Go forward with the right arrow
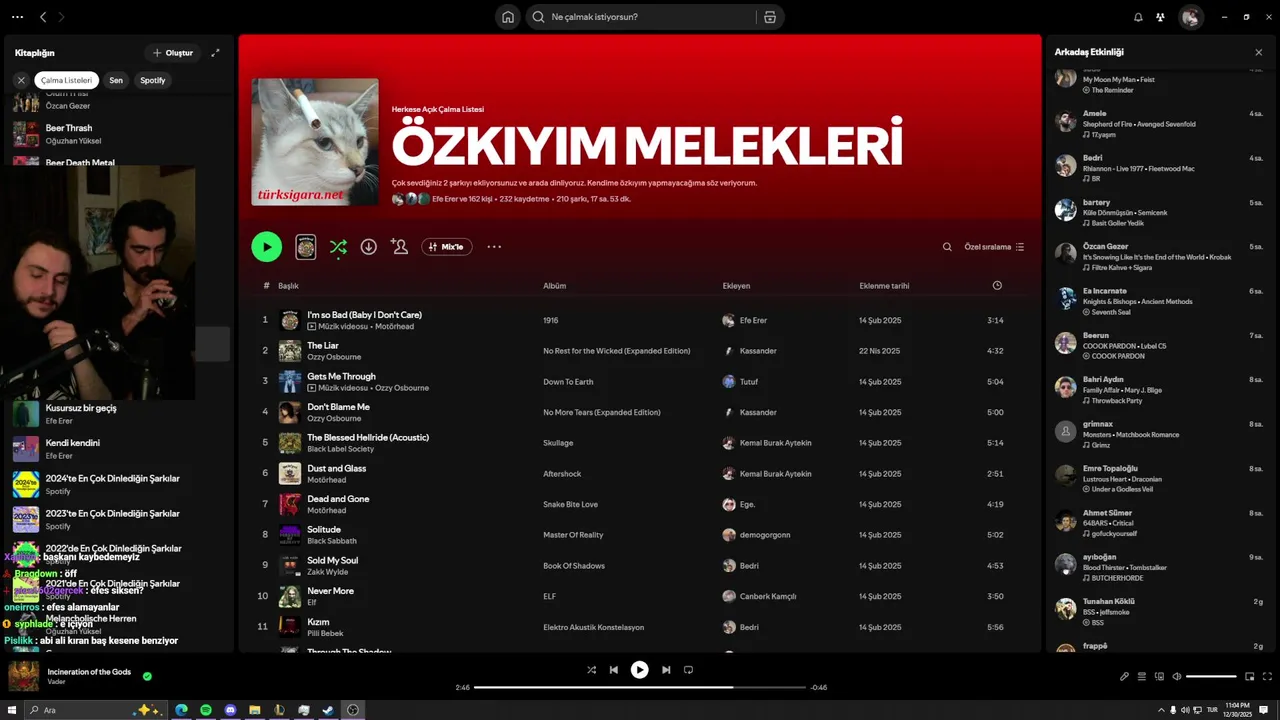The image size is (1280, 720). click(x=61, y=17)
